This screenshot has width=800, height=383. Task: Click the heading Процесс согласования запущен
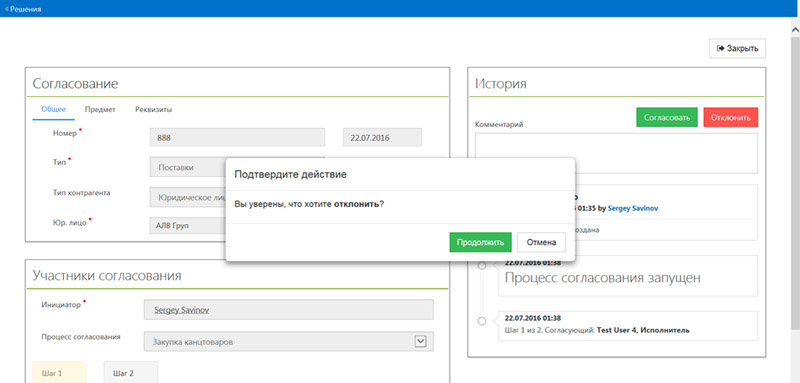603,278
